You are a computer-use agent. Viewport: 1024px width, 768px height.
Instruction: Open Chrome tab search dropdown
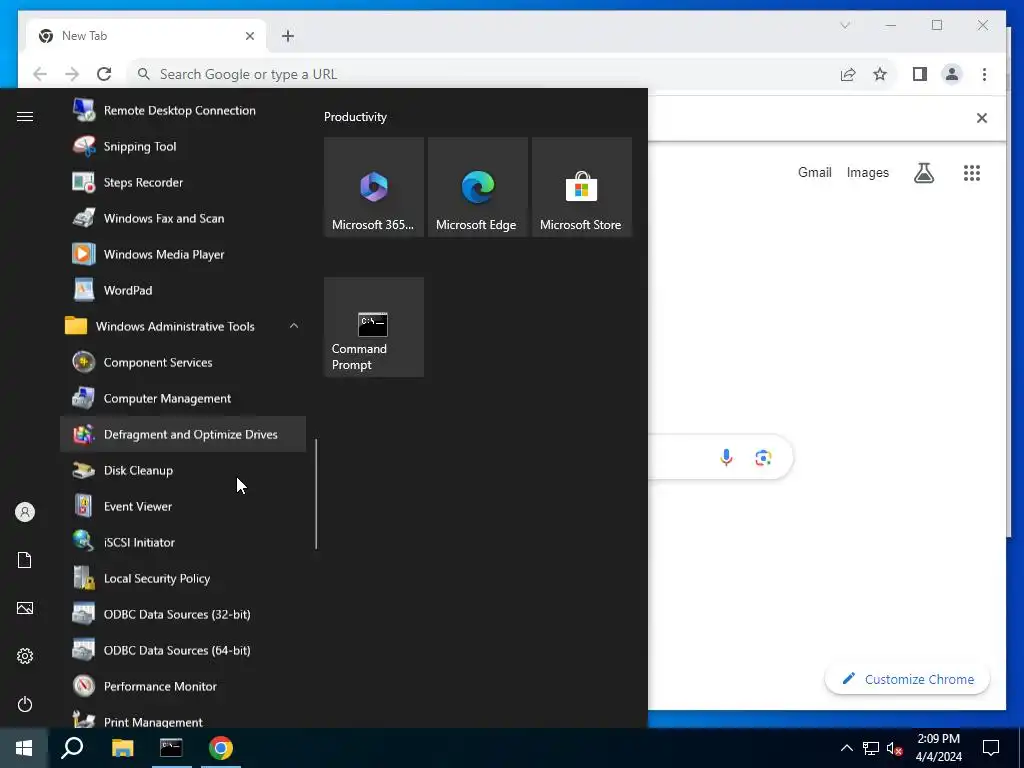845,25
